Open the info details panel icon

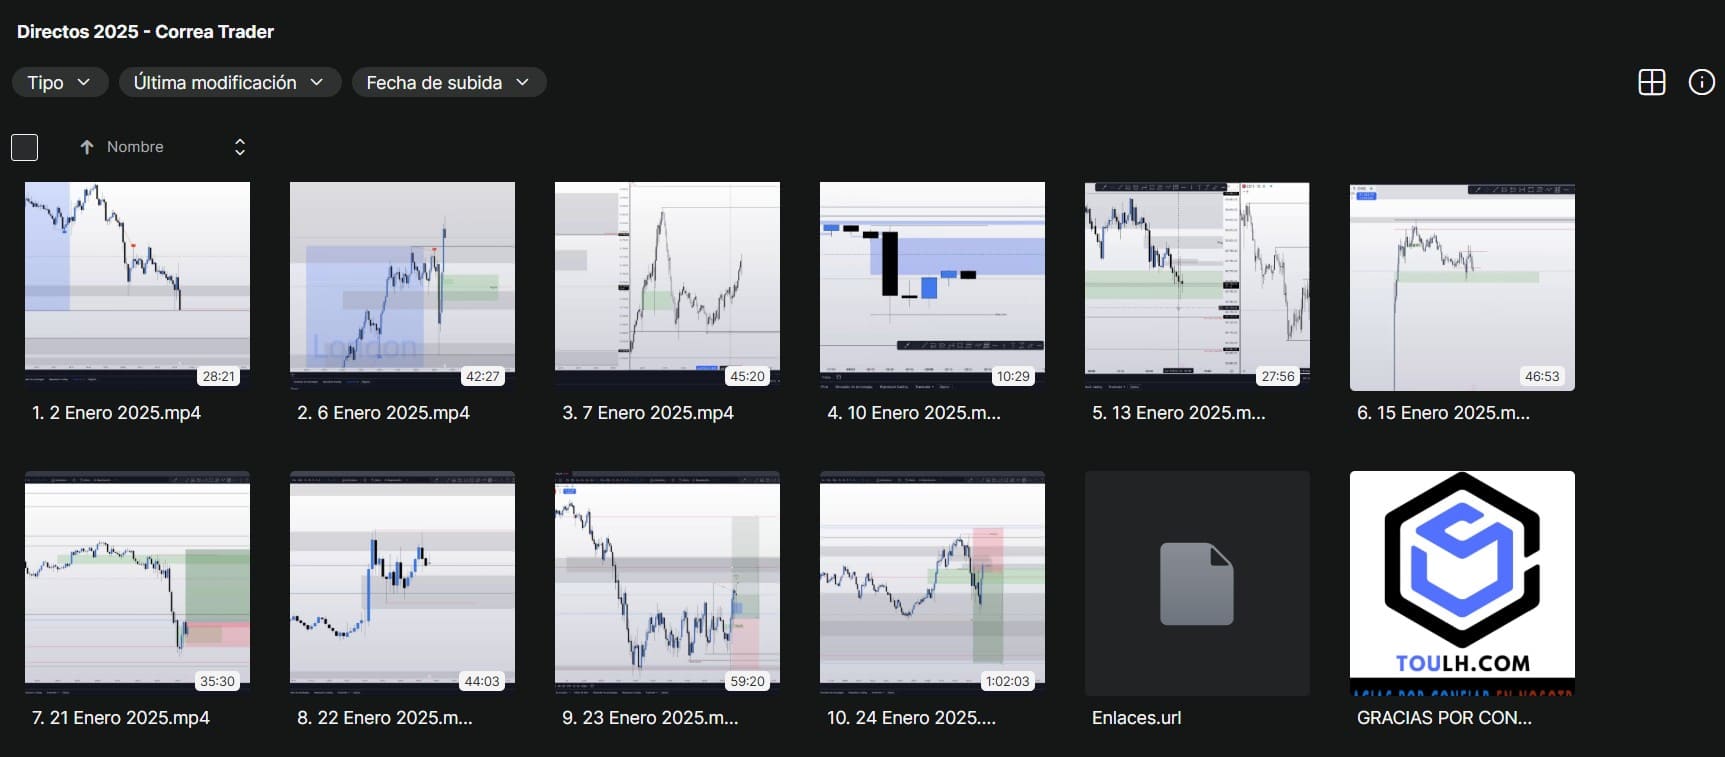(1701, 82)
